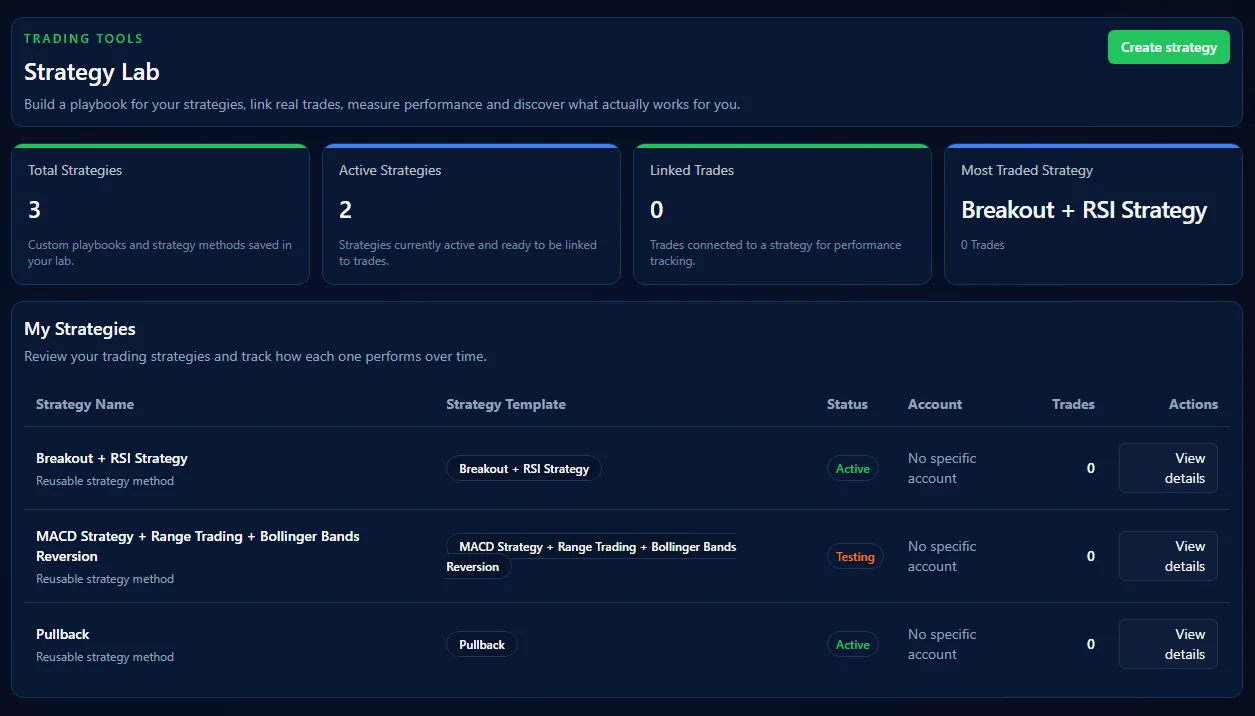Select the Active Strategies card

coord(471,214)
